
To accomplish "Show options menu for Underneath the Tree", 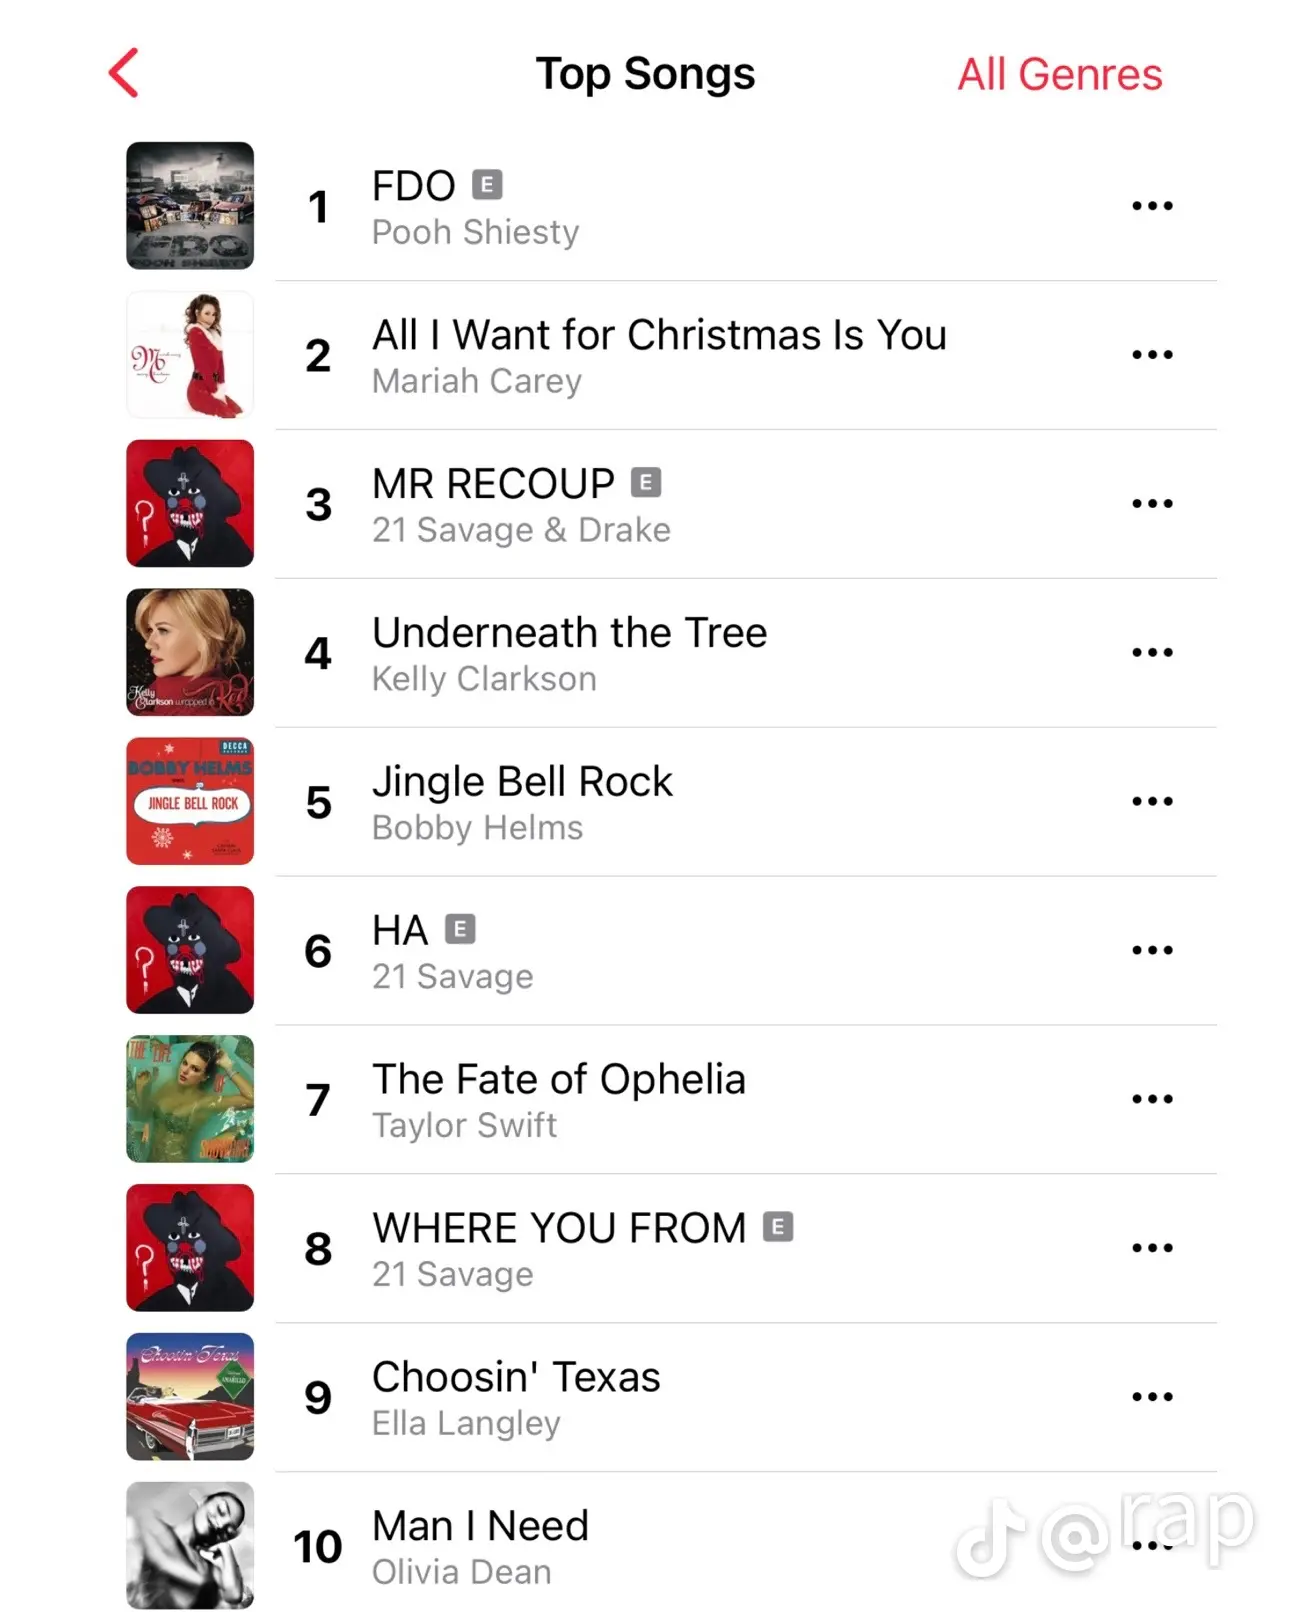I will [x=1151, y=653].
